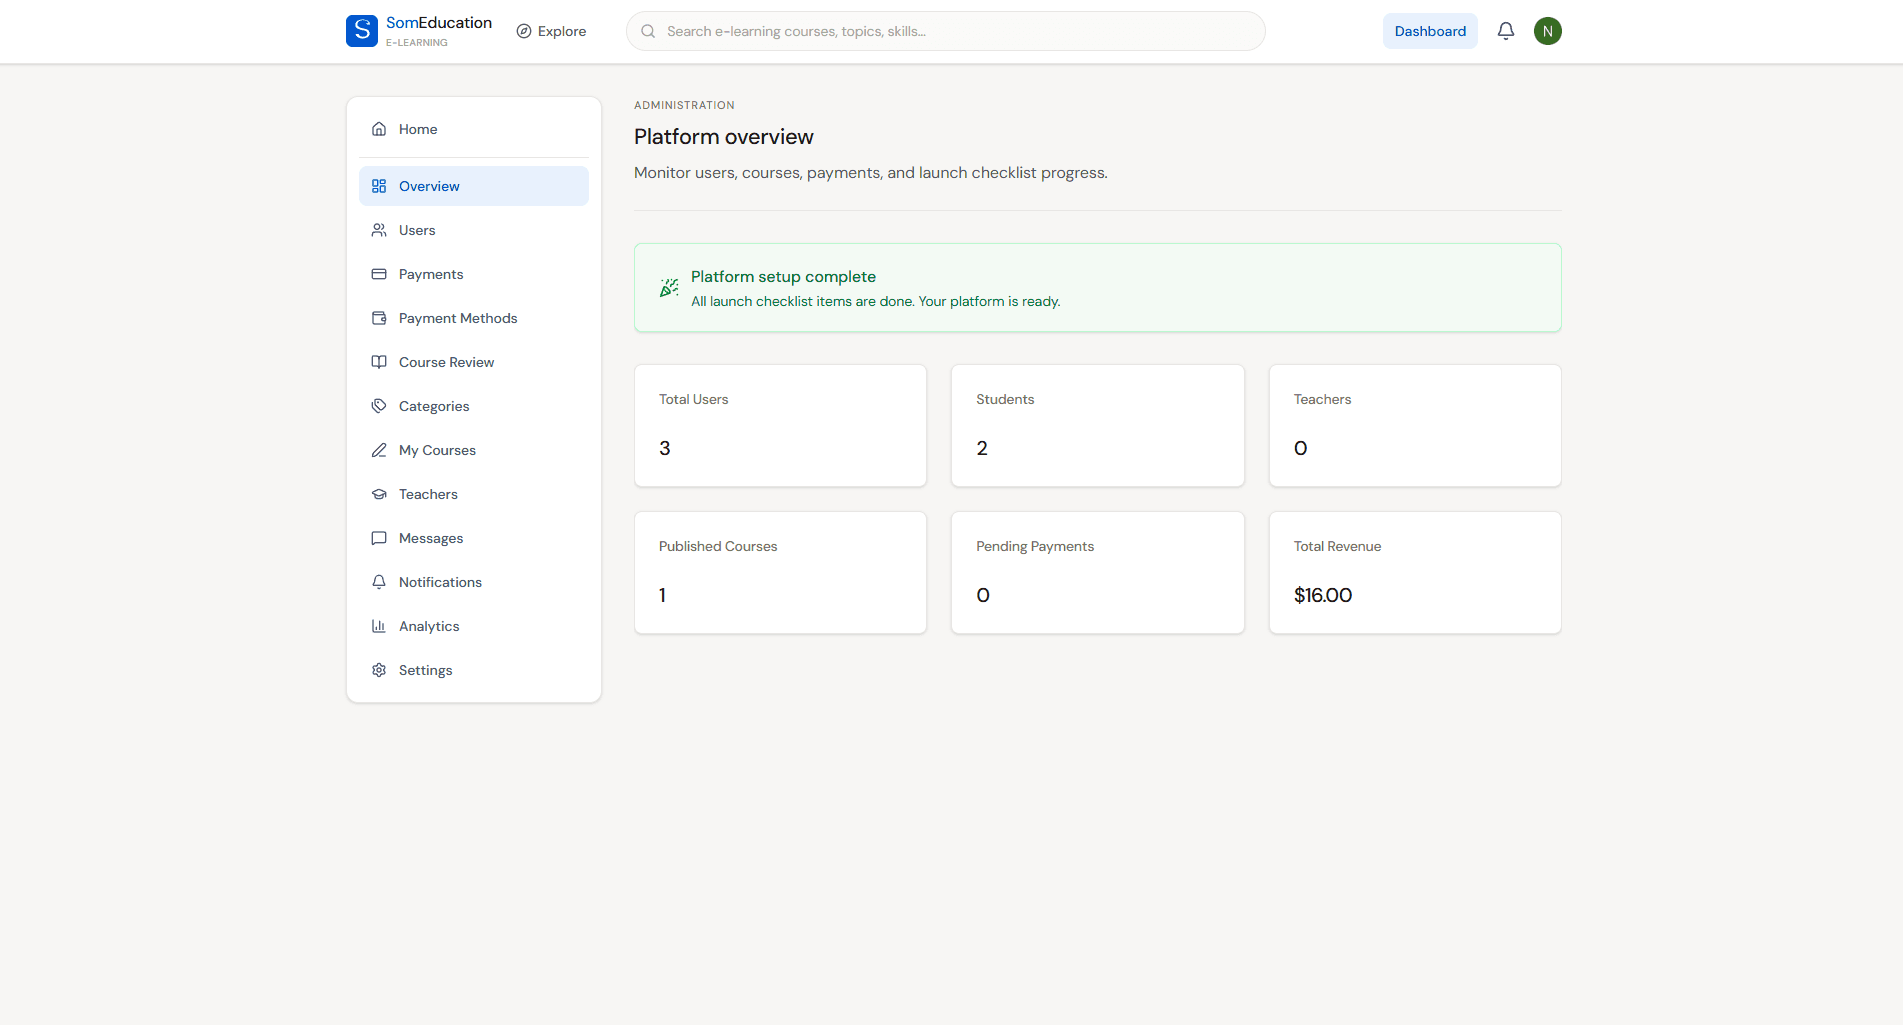Click the party popper setup-complete icon
Screen dimensions: 1903x1025
(669, 288)
